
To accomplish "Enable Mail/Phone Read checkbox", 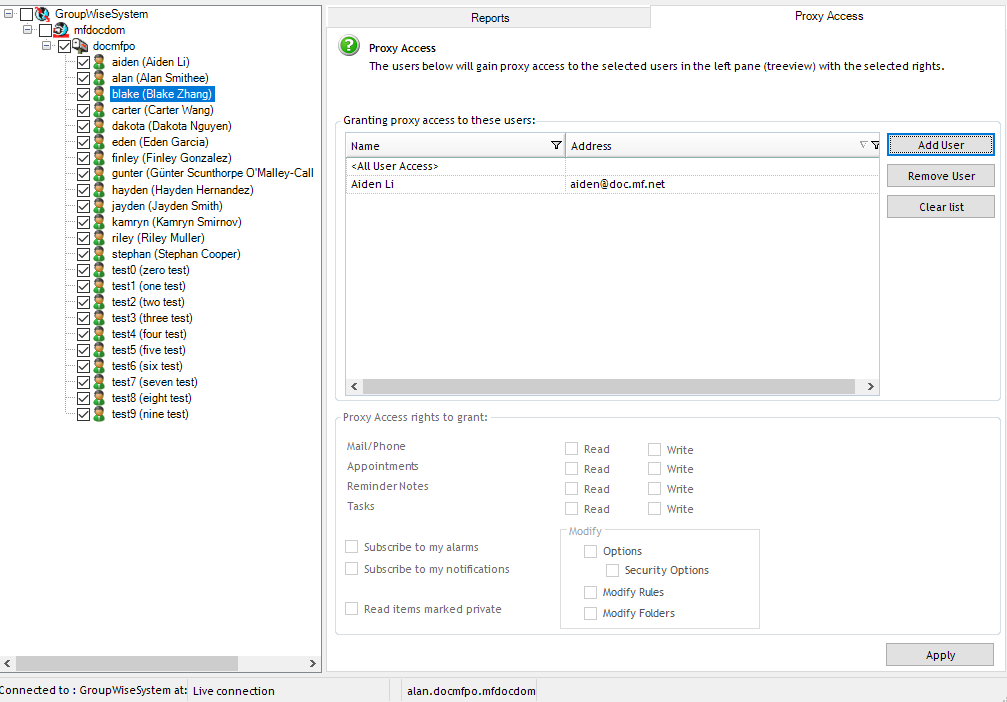I will point(572,448).
